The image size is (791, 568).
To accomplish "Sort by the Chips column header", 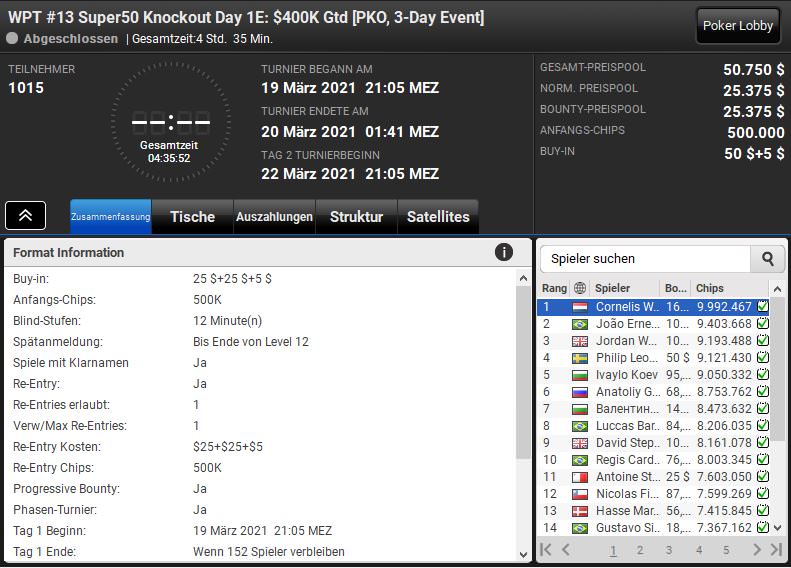I will point(730,288).
